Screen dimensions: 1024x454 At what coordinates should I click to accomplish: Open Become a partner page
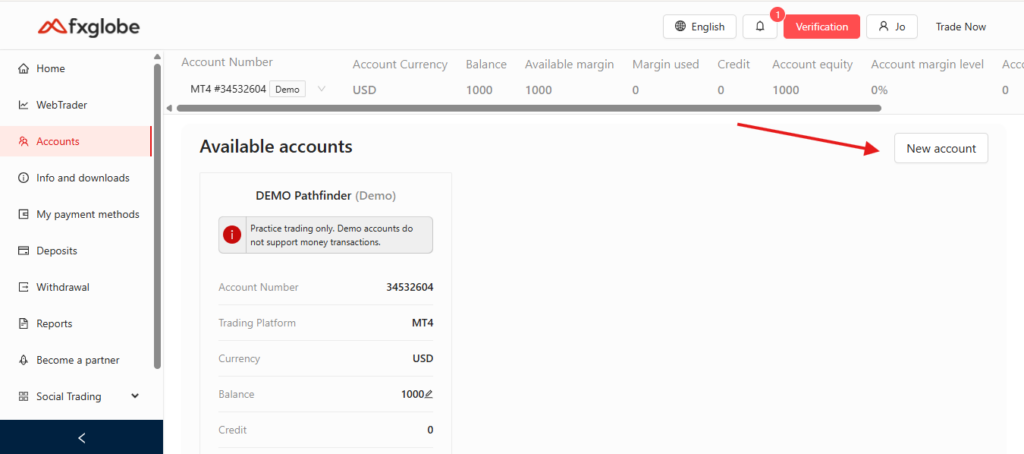(x=75, y=360)
